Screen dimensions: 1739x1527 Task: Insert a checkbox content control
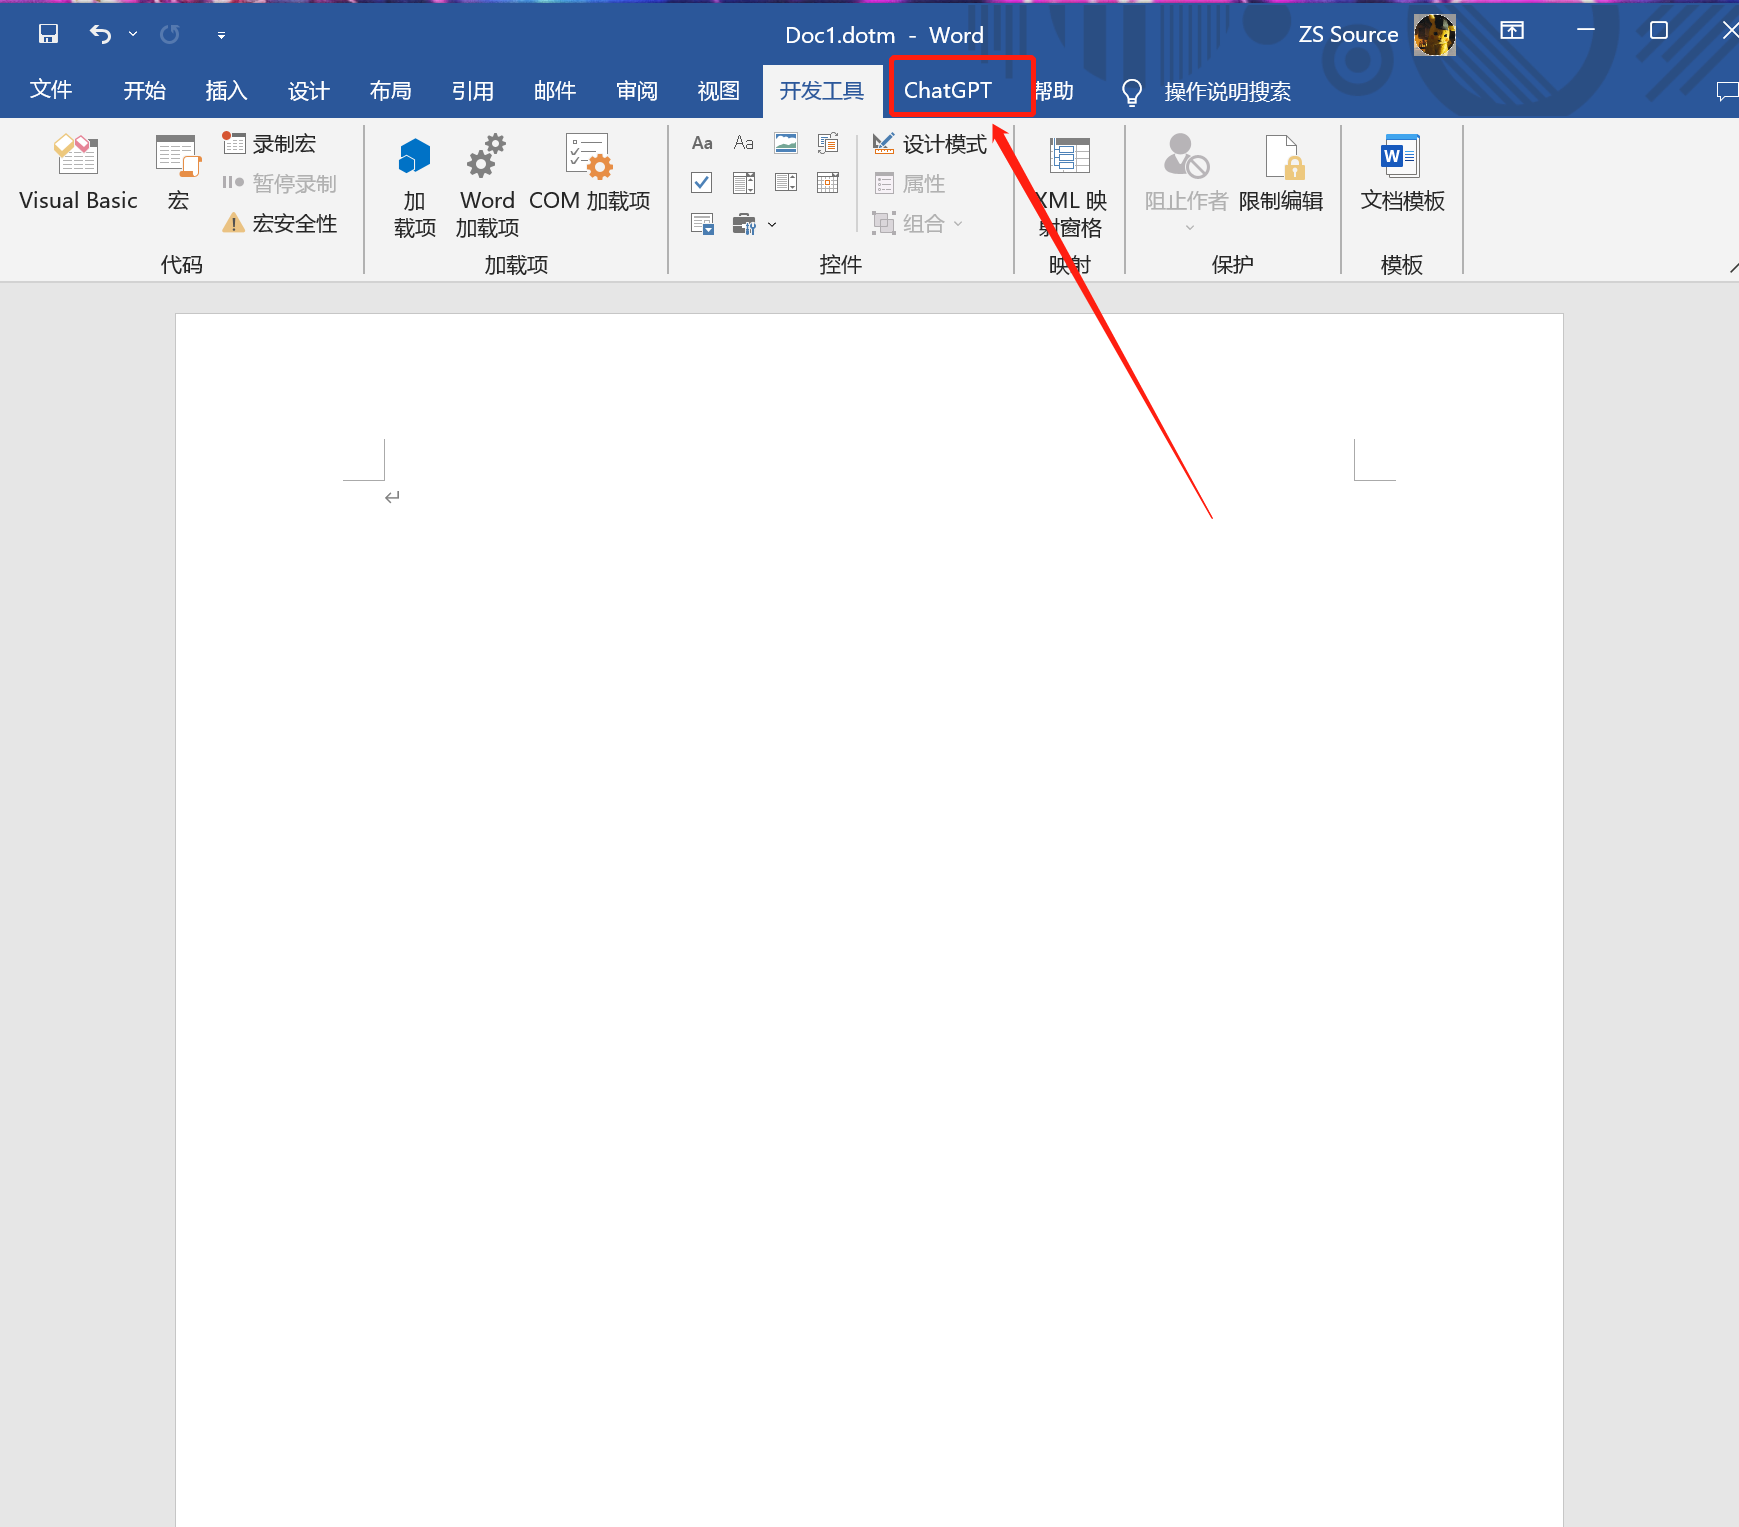coord(702,183)
